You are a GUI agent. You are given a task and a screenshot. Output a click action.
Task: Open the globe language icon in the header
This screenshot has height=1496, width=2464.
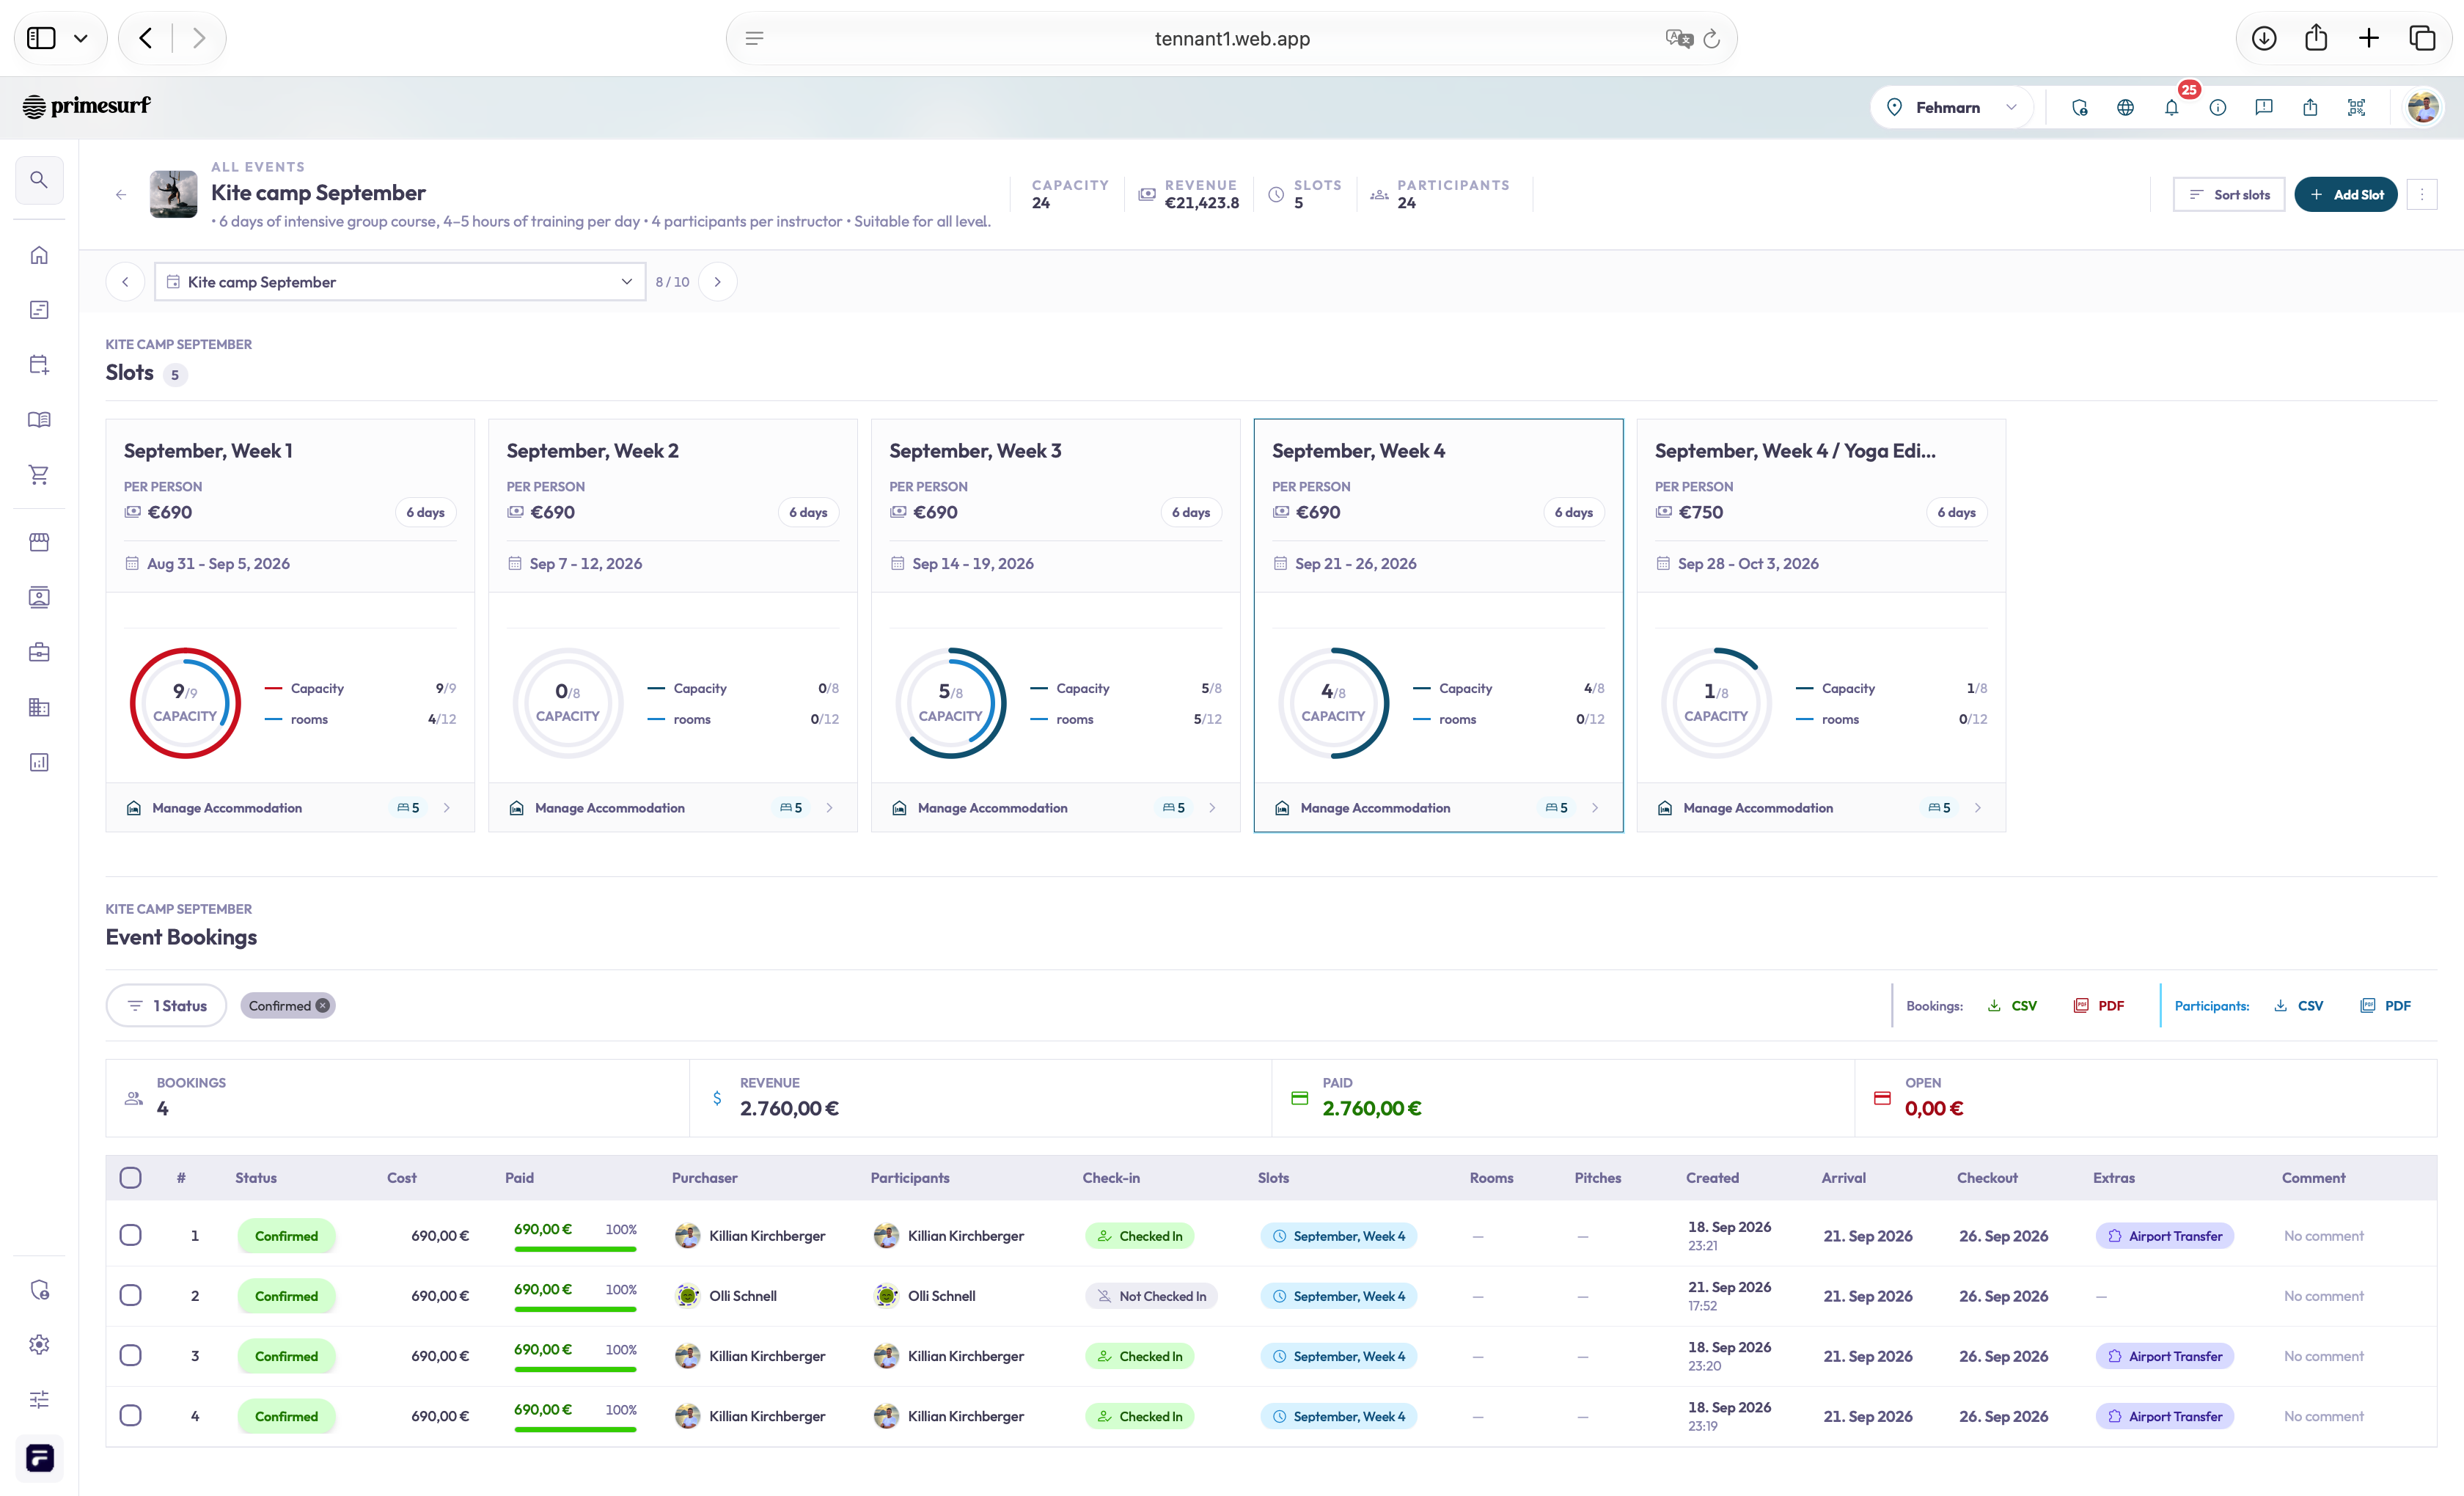click(x=2126, y=107)
